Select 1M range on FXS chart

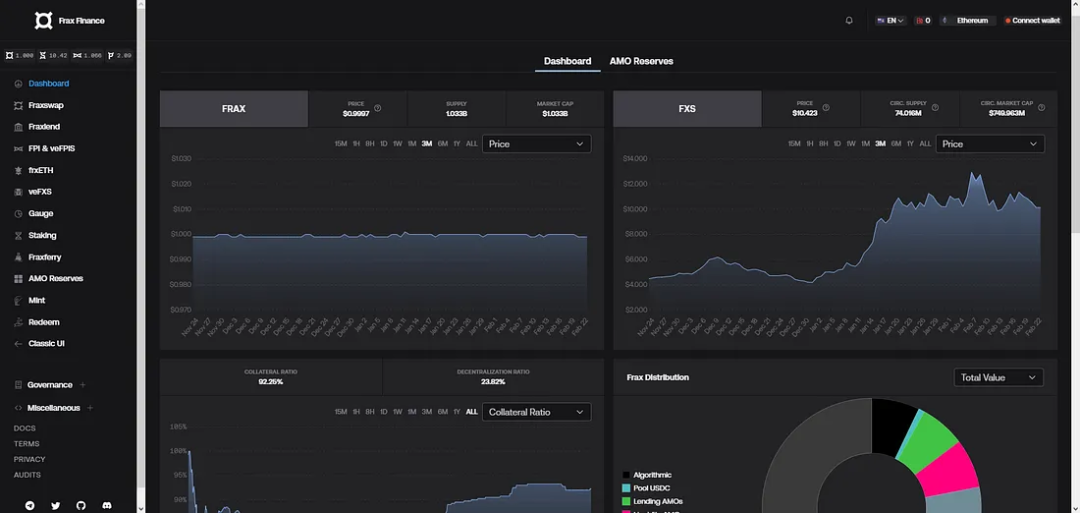pyautogui.click(x=865, y=144)
